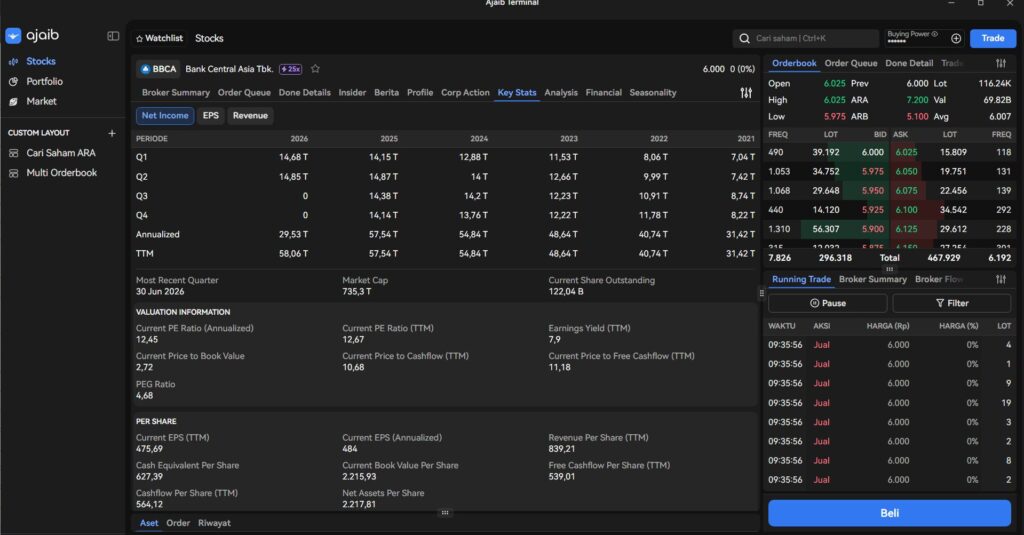
Task: Click the 25x leverage badge
Action: (291, 69)
